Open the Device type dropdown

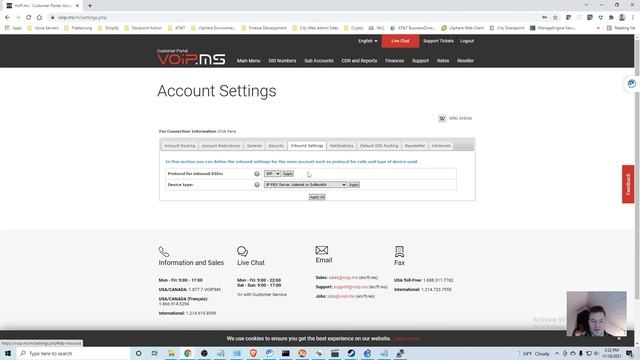tap(305, 185)
